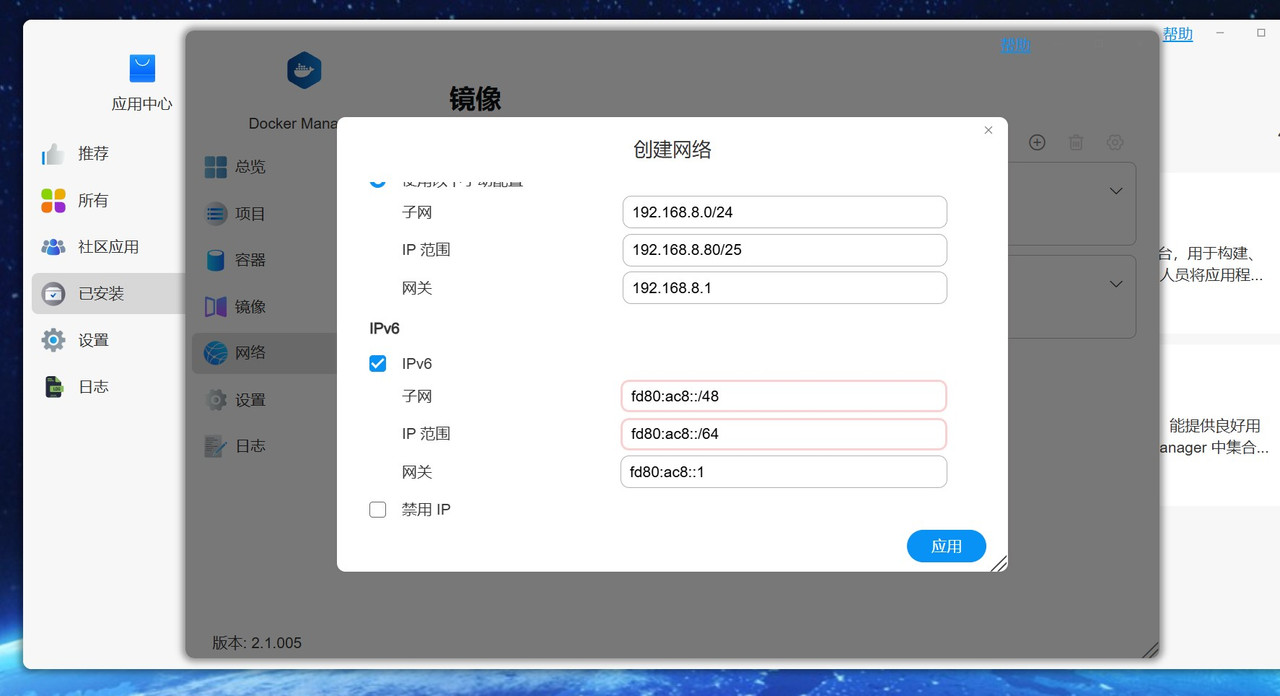Click Docker Manager 设置 gear icon
The height and width of the screenshot is (696, 1280).
click(x=216, y=400)
